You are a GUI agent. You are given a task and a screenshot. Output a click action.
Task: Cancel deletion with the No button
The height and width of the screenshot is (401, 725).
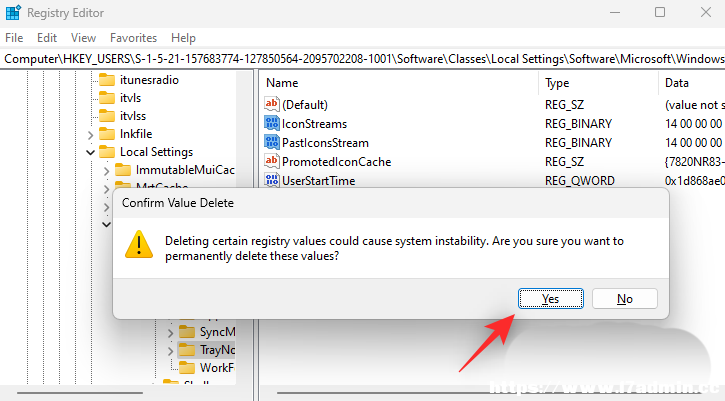coord(625,299)
